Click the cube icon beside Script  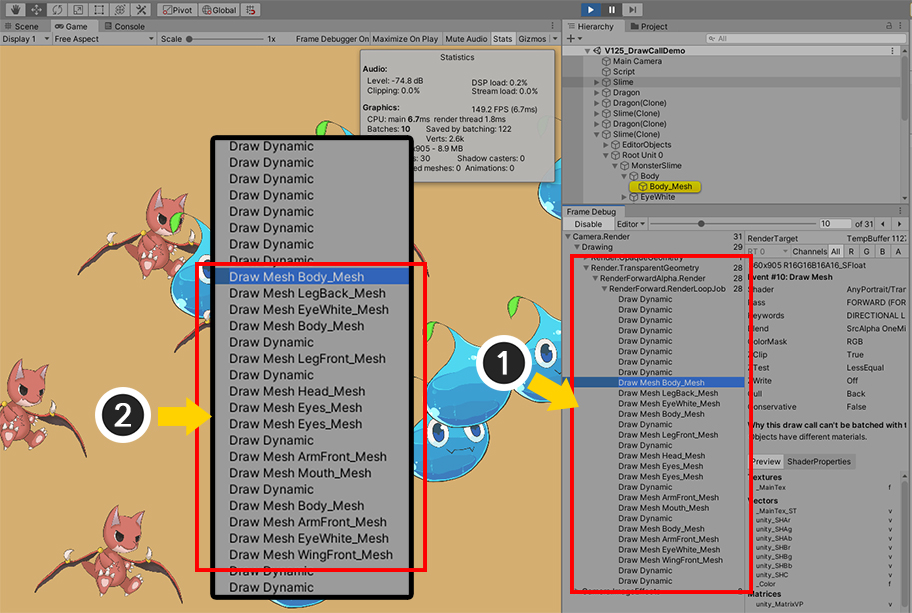click(606, 72)
